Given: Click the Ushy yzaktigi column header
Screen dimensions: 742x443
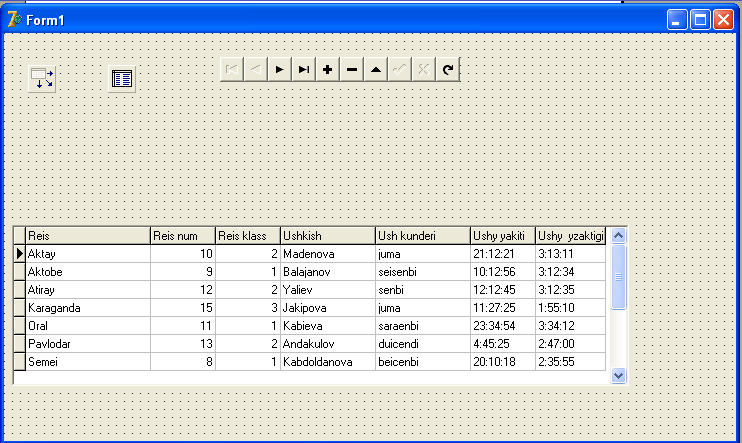Looking at the screenshot, I should 571,236.
